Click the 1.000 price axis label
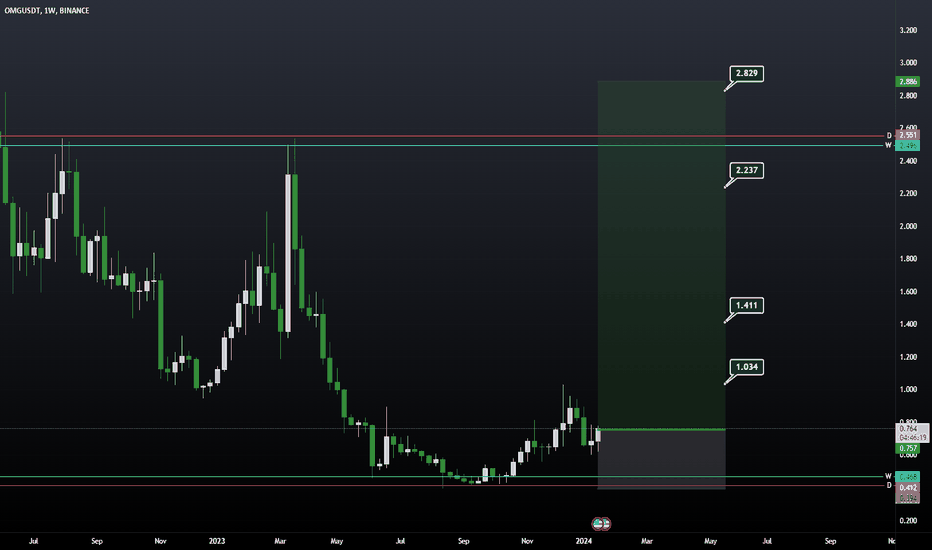This screenshot has height=550, width=932. [908, 389]
